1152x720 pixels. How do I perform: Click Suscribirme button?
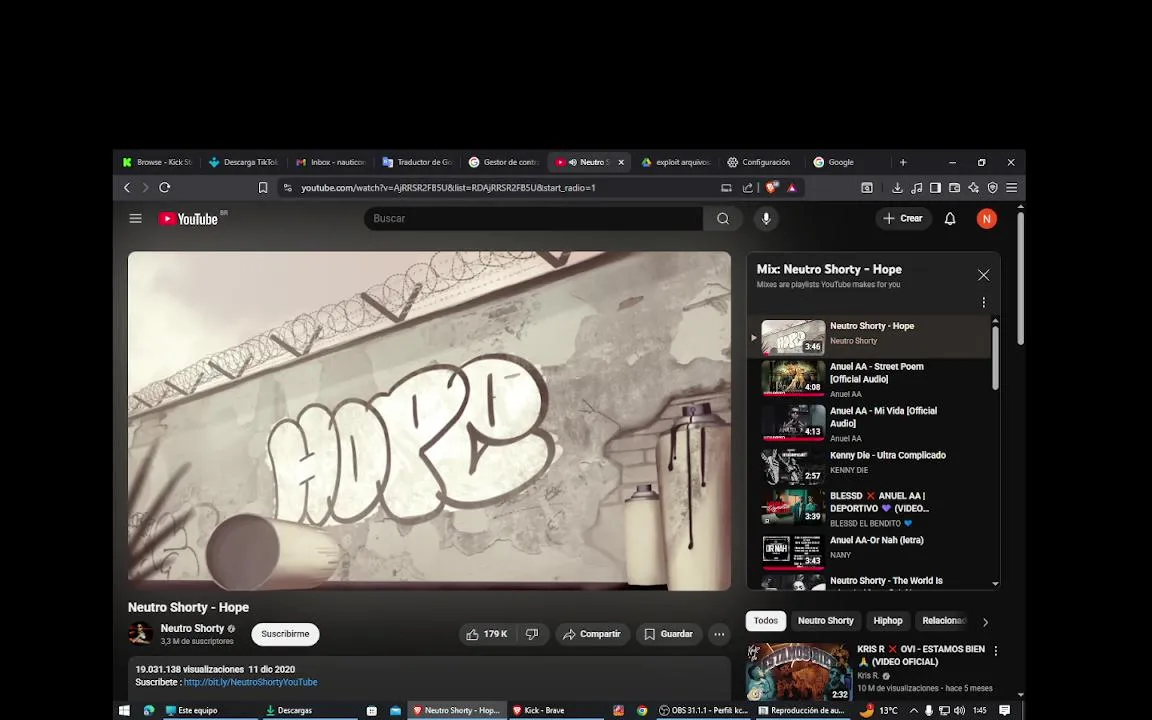tap(285, 634)
